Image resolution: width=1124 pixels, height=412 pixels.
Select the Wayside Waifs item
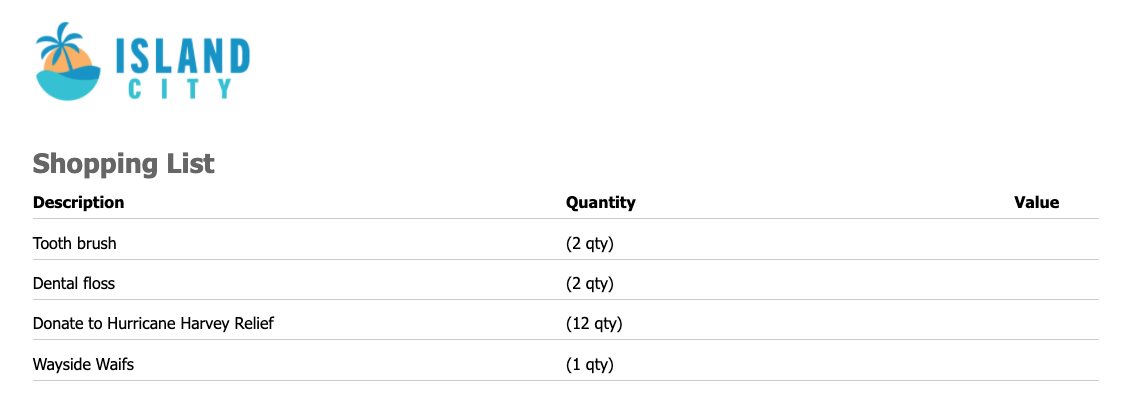click(x=83, y=365)
